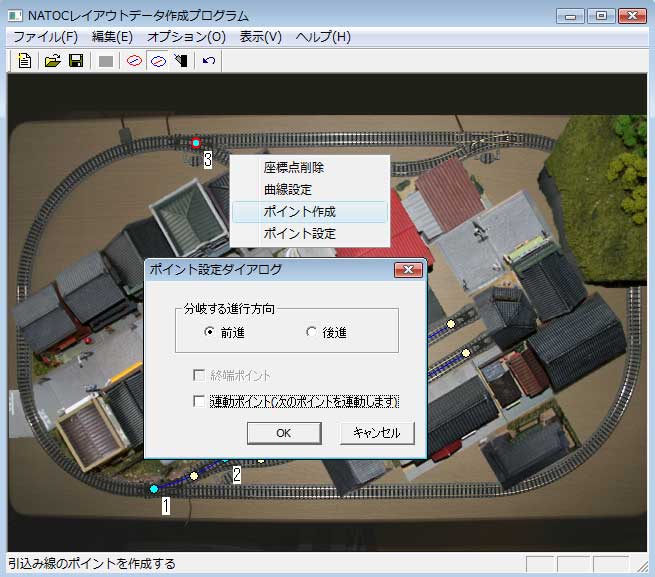Click the Undo arrow icon
The image size is (655, 577).
coord(208,61)
